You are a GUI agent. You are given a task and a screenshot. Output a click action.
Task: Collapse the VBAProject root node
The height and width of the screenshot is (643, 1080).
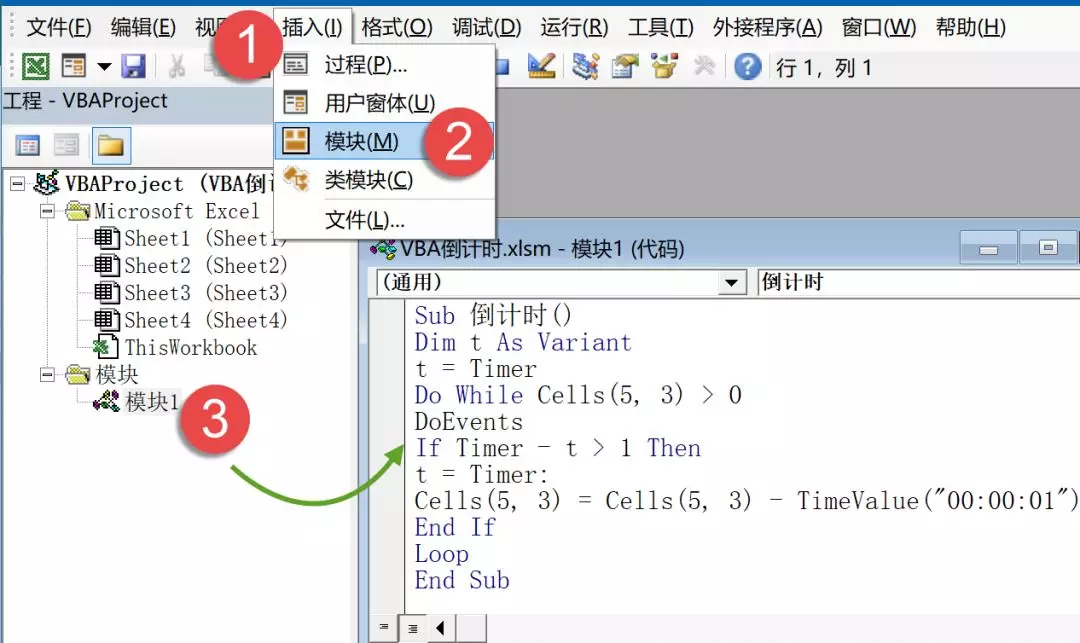(x=17, y=184)
